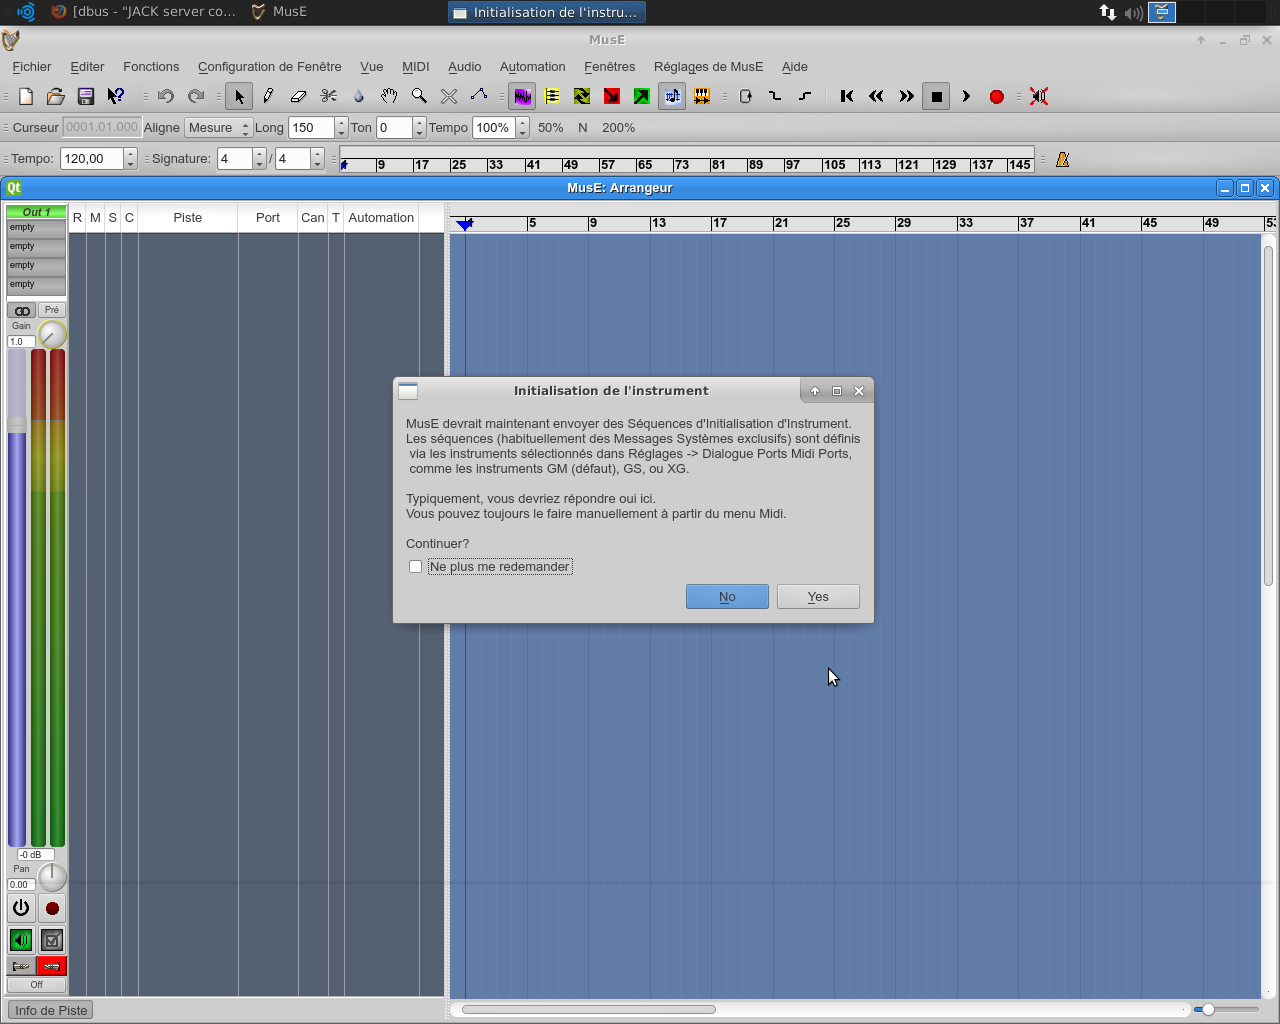Click the fast-forward double-arrow button

pos(907,96)
